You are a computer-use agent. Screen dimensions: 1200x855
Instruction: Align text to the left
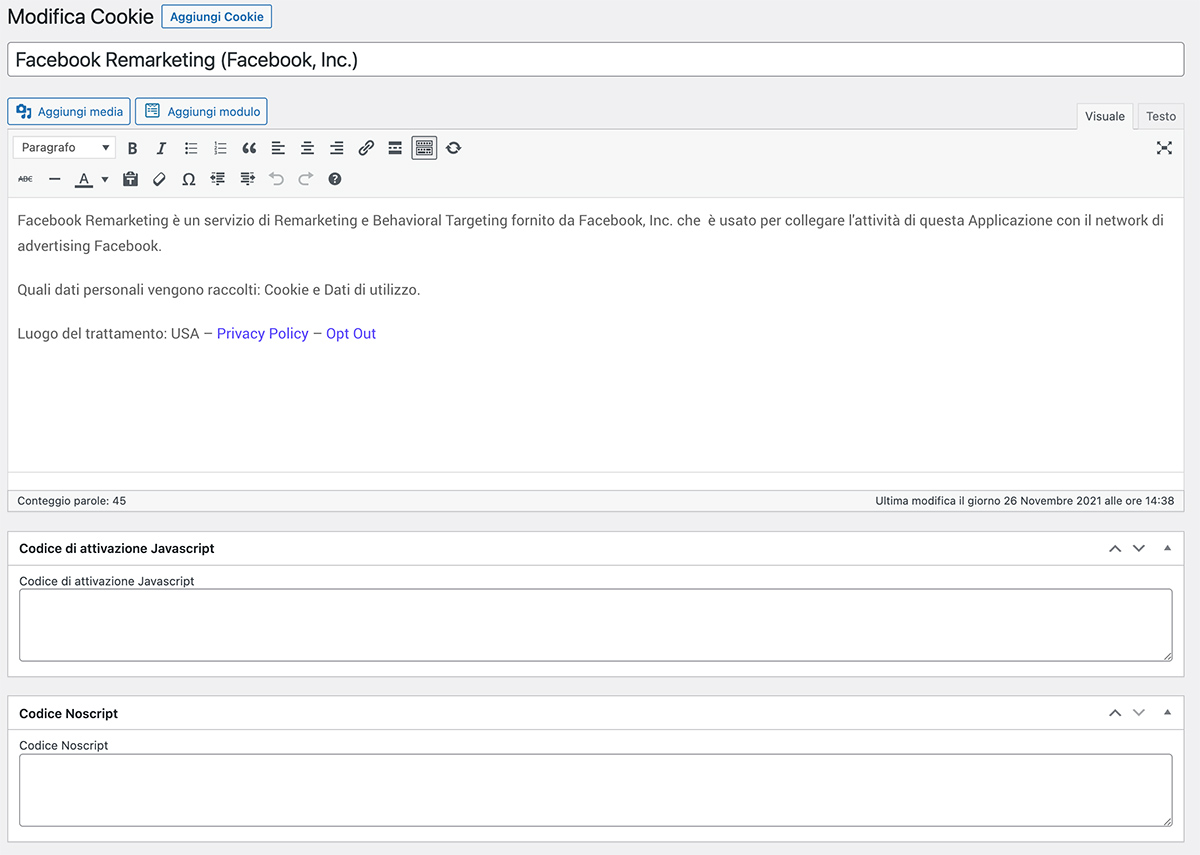click(x=278, y=148)
